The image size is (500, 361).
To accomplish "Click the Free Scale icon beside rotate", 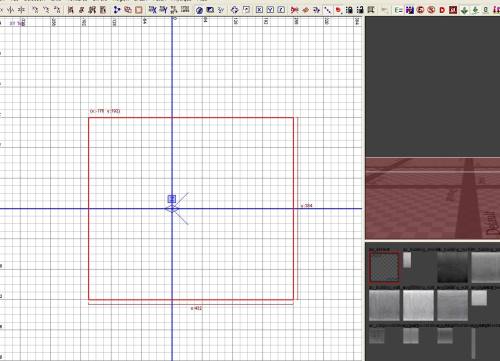I will point(246,10).
